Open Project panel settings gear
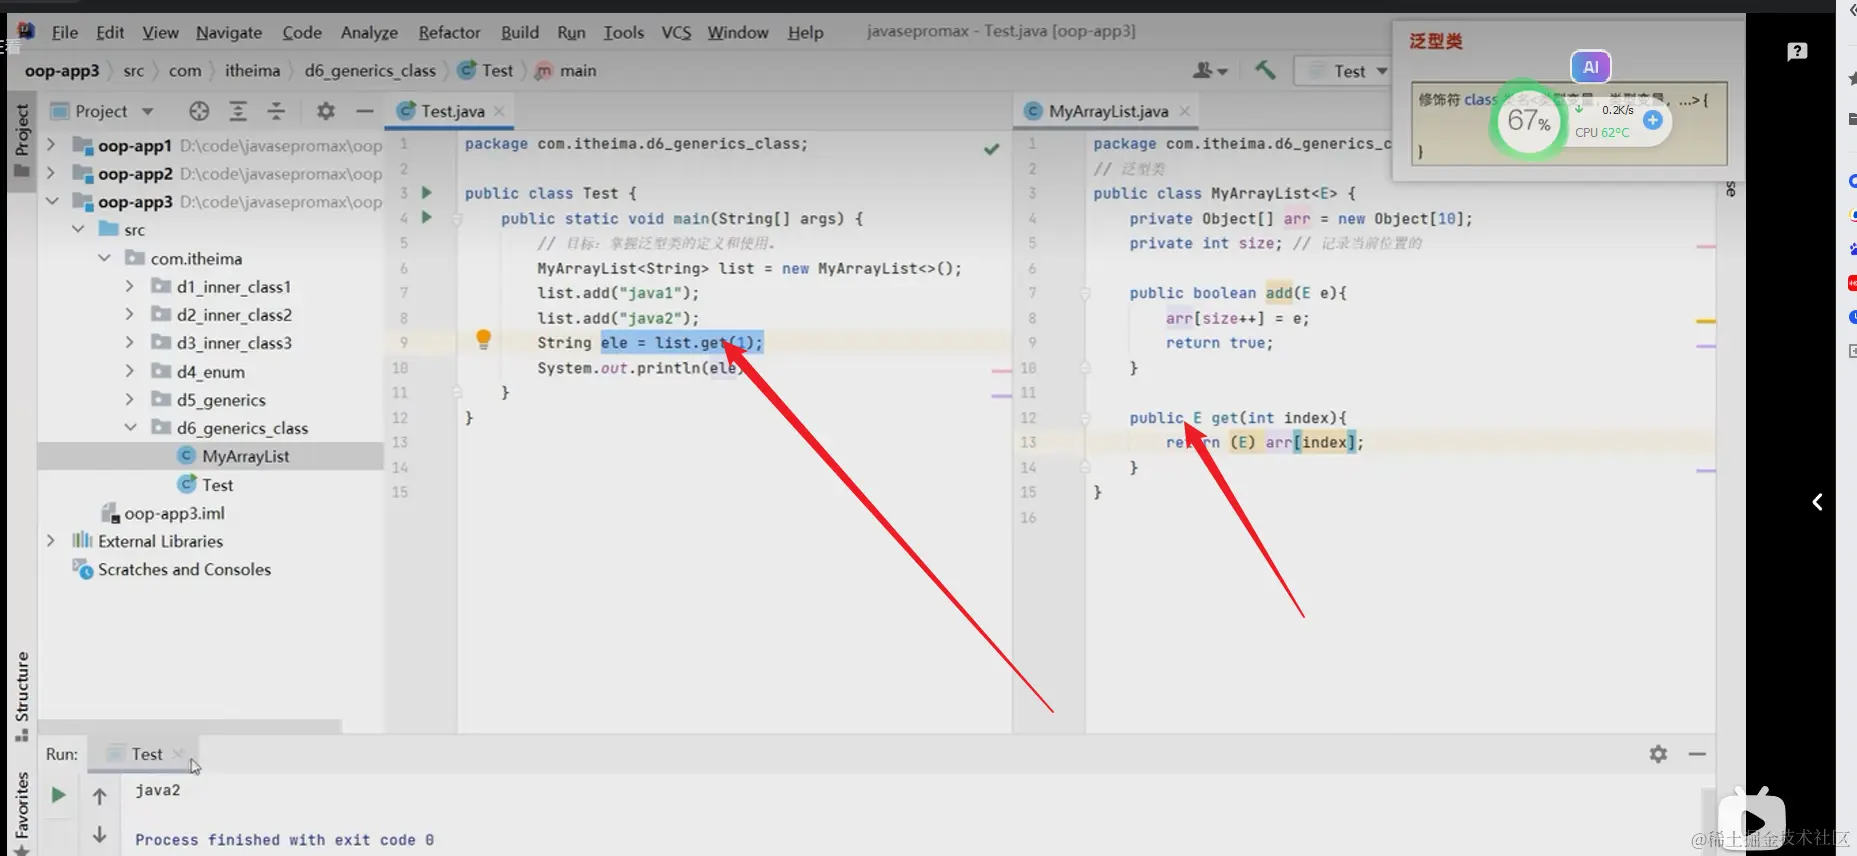This screenshot has height=856, width=1857. (326, 111)
